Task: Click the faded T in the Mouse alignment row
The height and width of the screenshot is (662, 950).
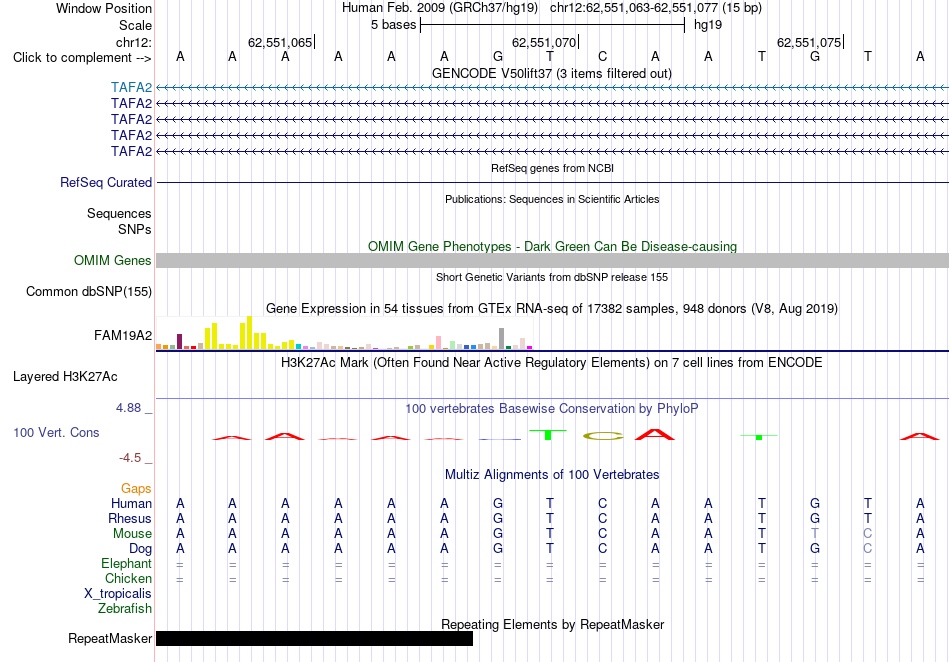Action: [x=815, y=534]
